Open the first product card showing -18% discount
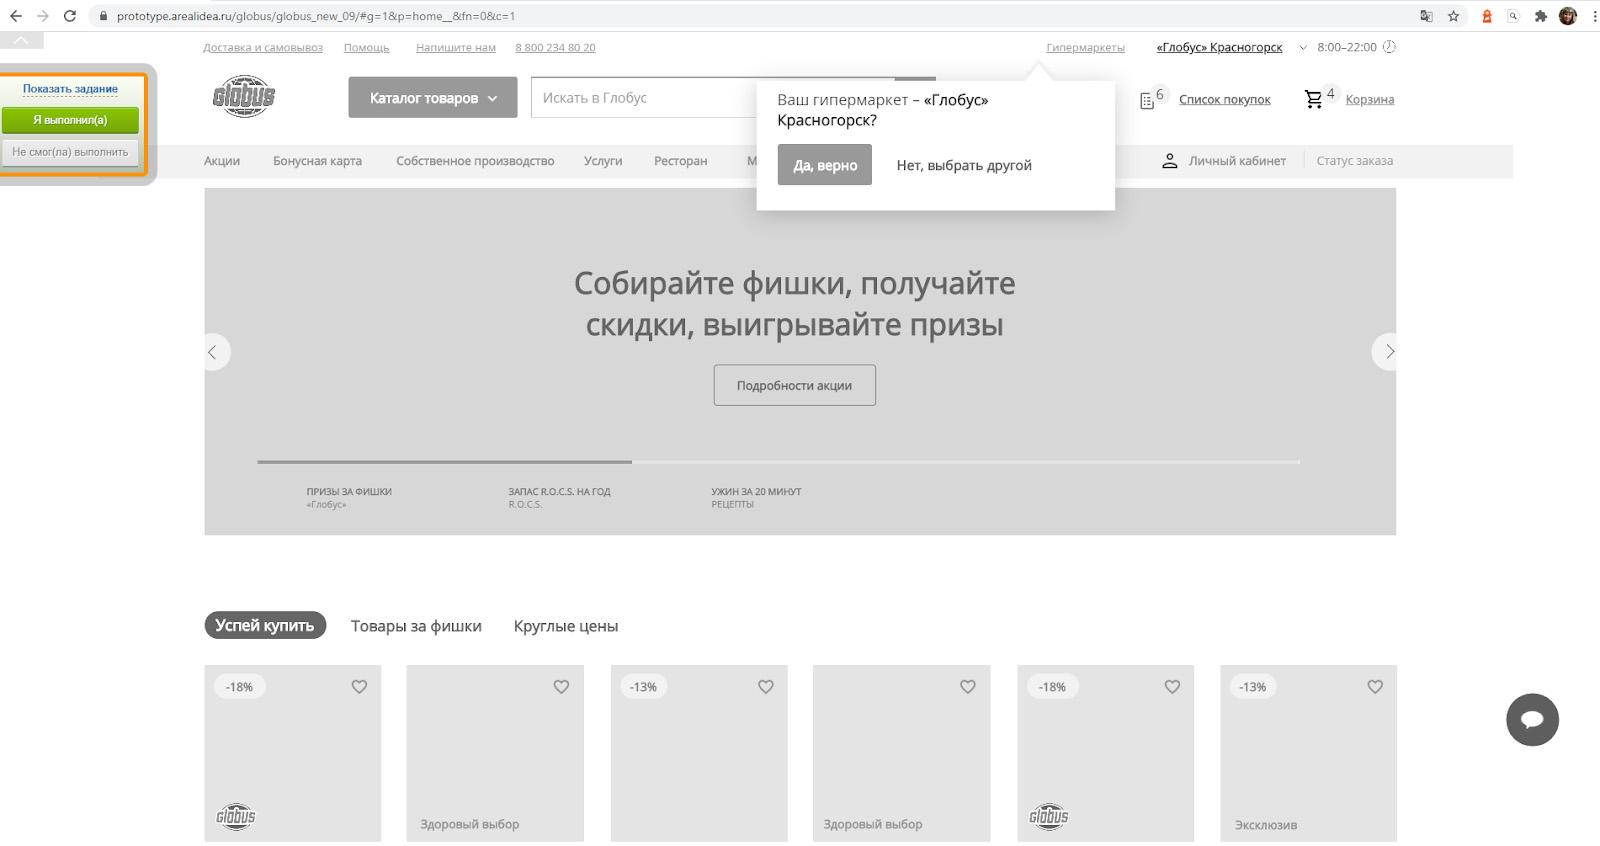1600x846 pixels. point(293,753)
